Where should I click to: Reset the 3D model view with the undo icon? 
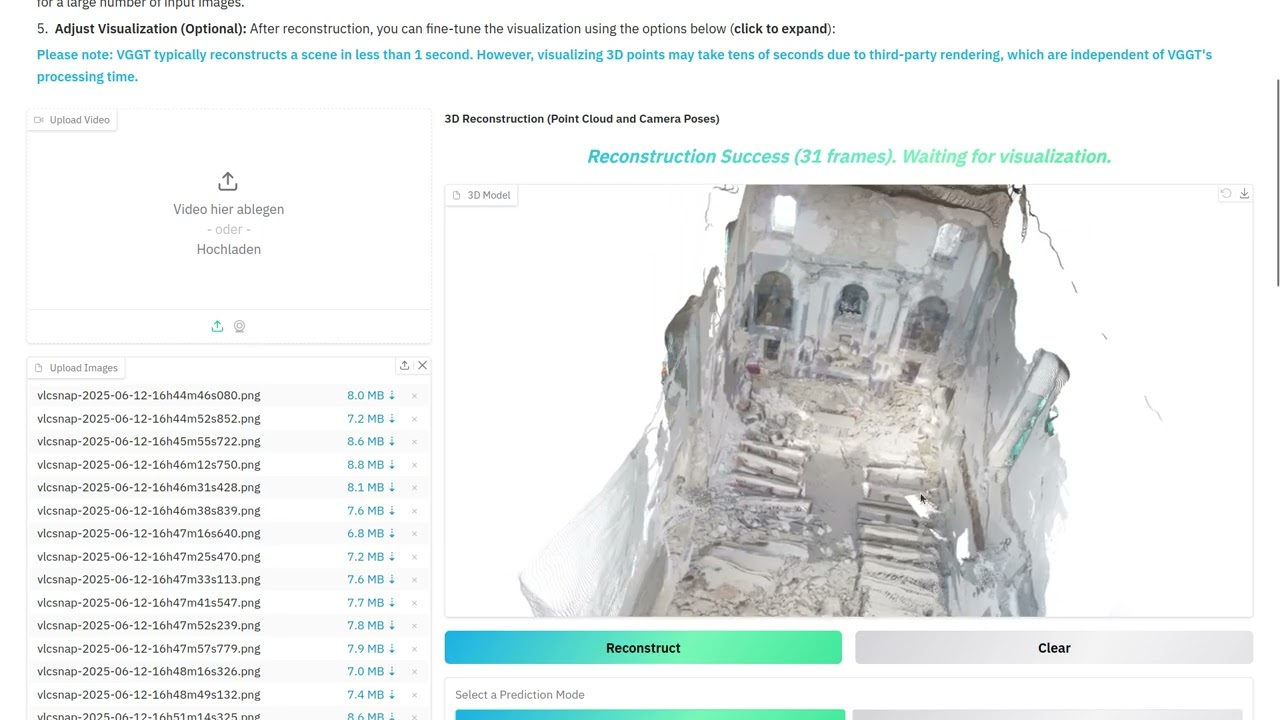[1226, 194]
